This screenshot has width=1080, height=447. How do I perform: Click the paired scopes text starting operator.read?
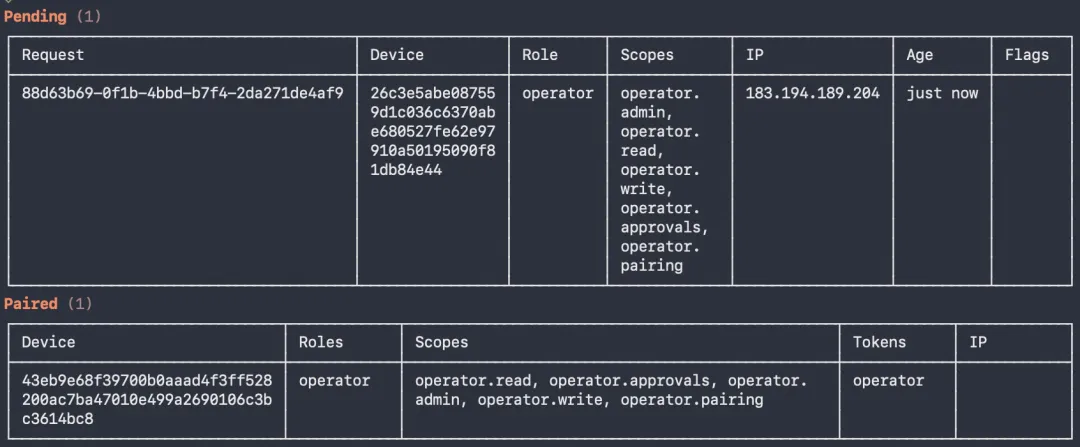610,390
